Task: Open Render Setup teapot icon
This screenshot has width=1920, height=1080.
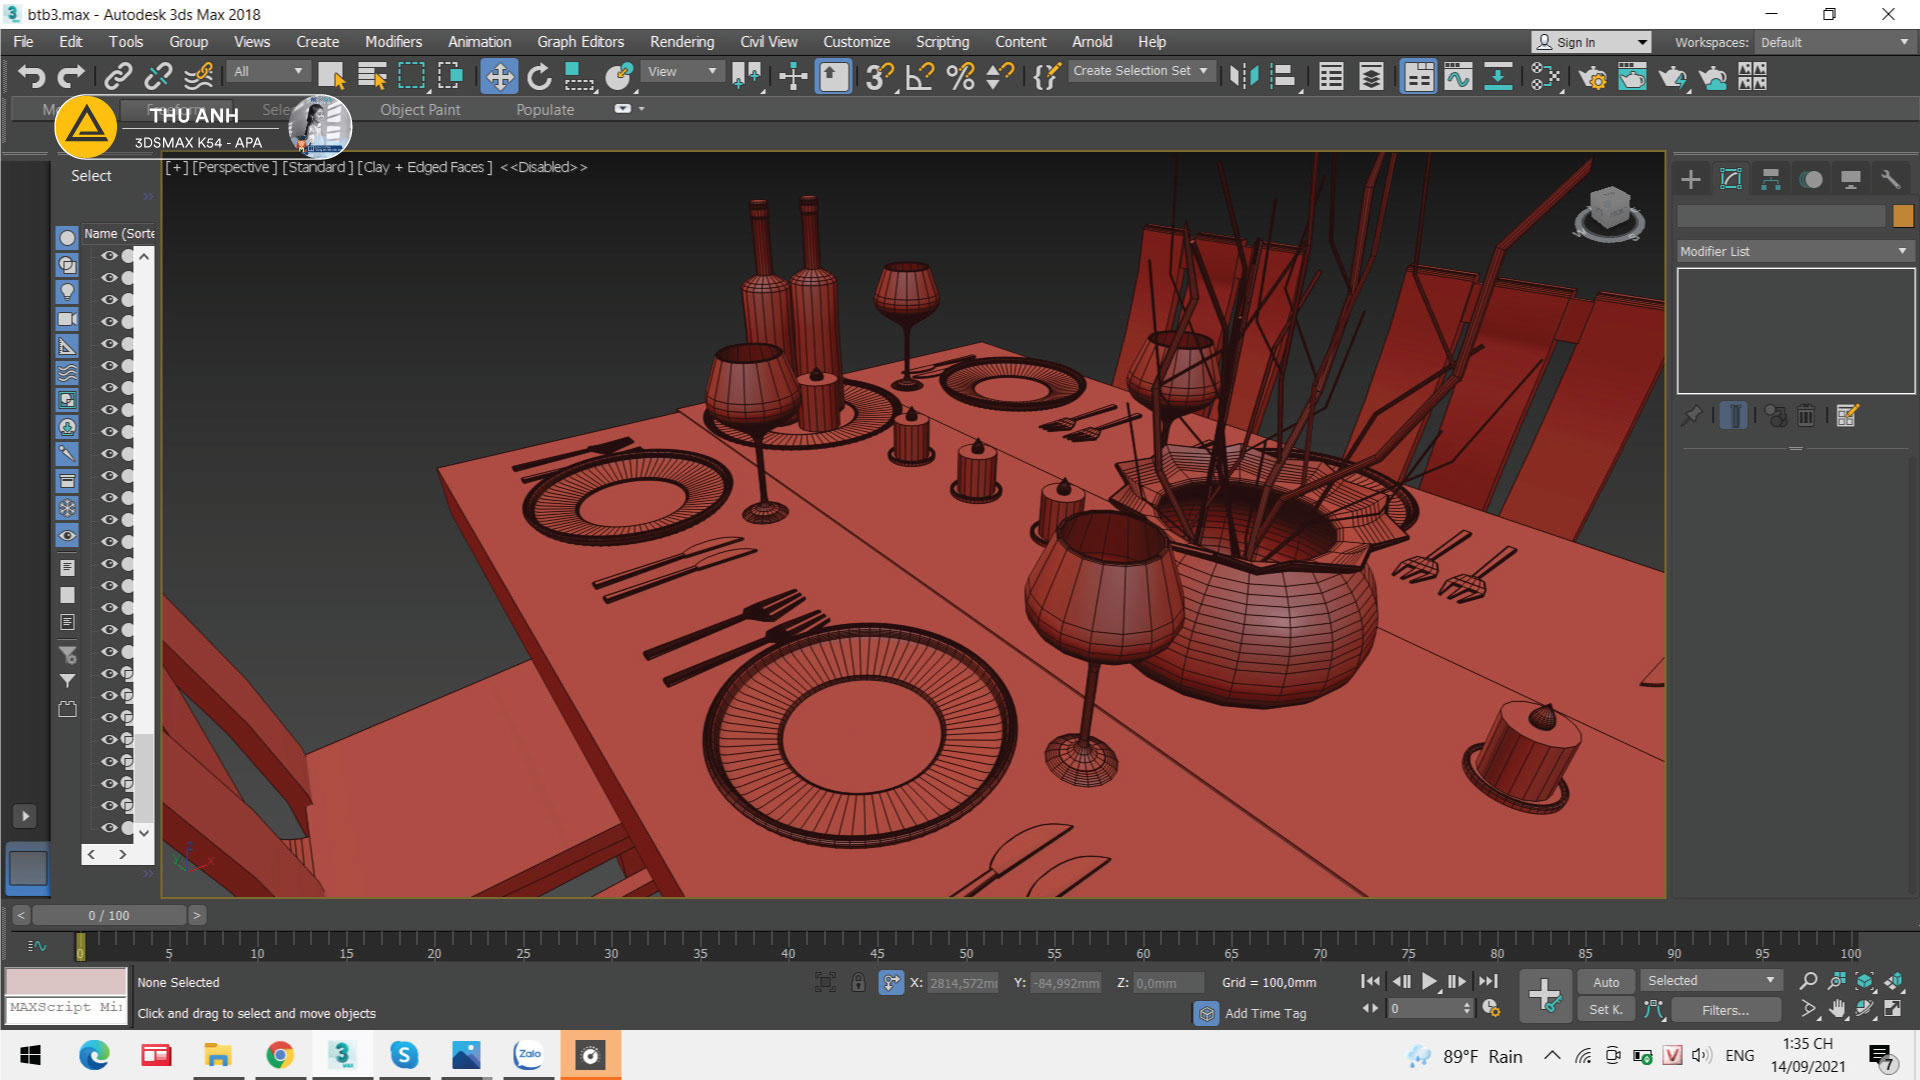Action: (1592, 77)
